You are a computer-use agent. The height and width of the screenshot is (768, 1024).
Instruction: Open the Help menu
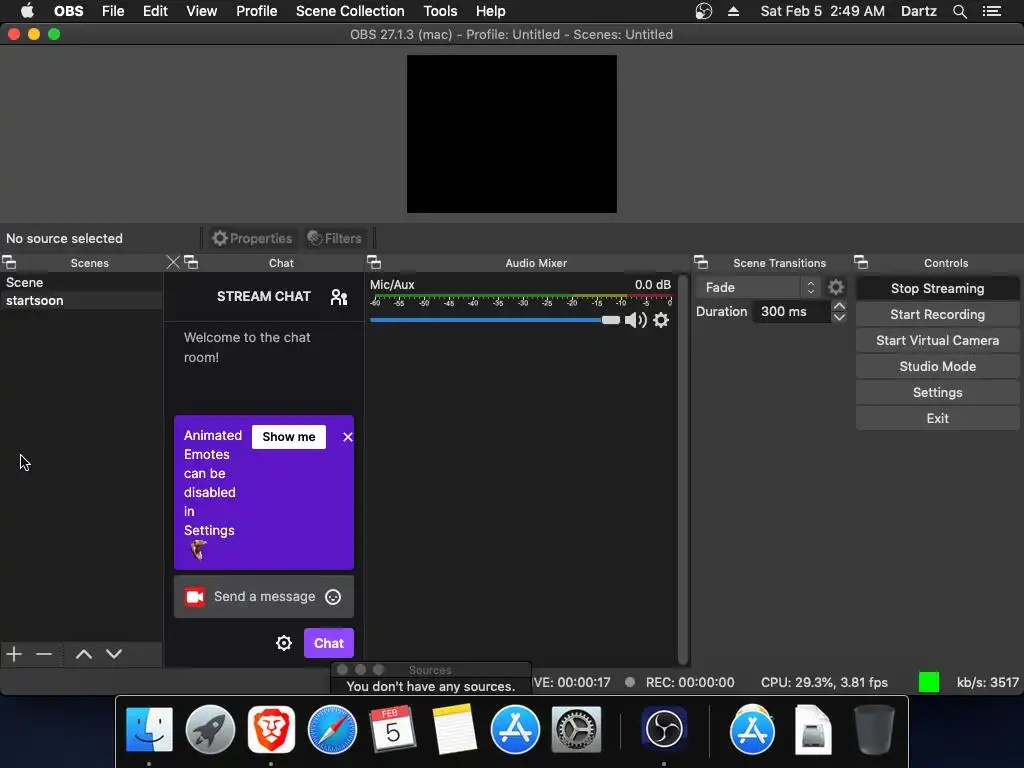[490, 11]
